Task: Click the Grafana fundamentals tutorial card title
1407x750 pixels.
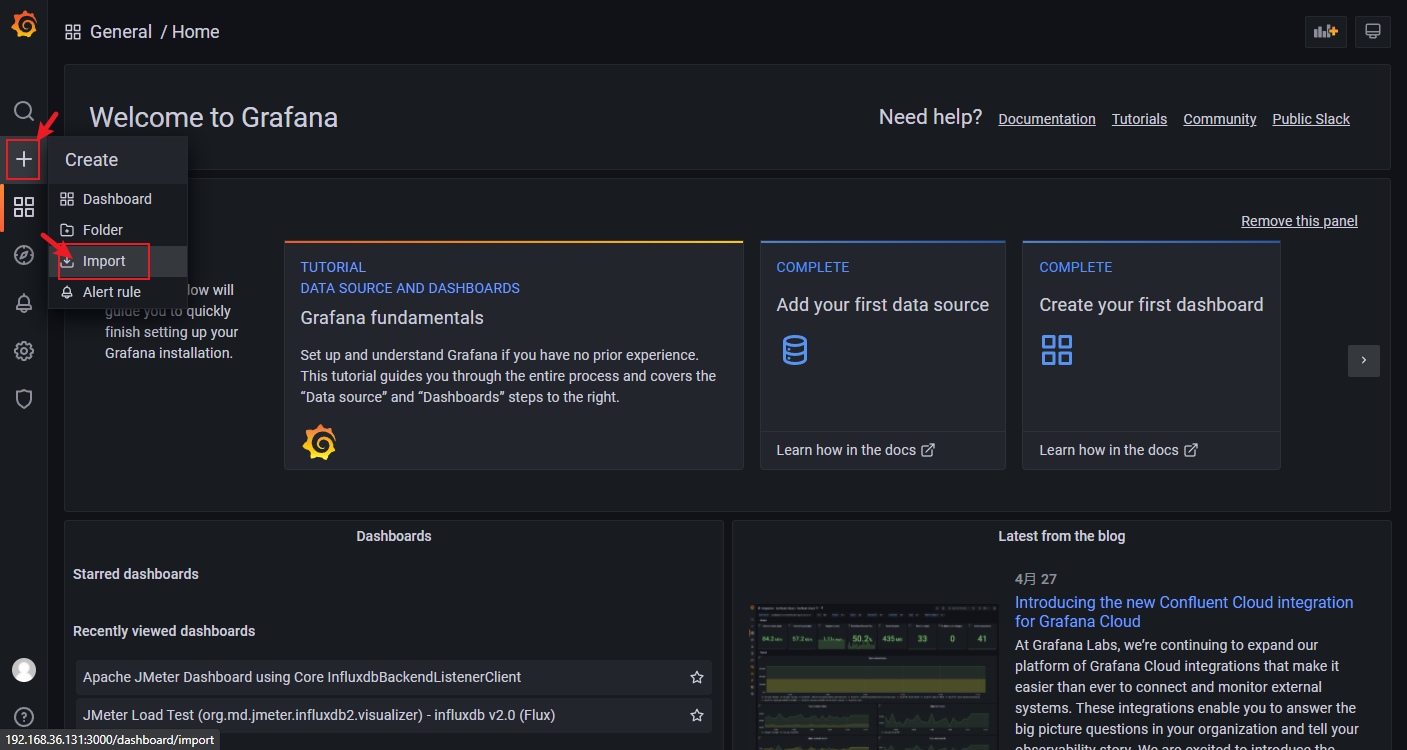Action: [392, 318]
